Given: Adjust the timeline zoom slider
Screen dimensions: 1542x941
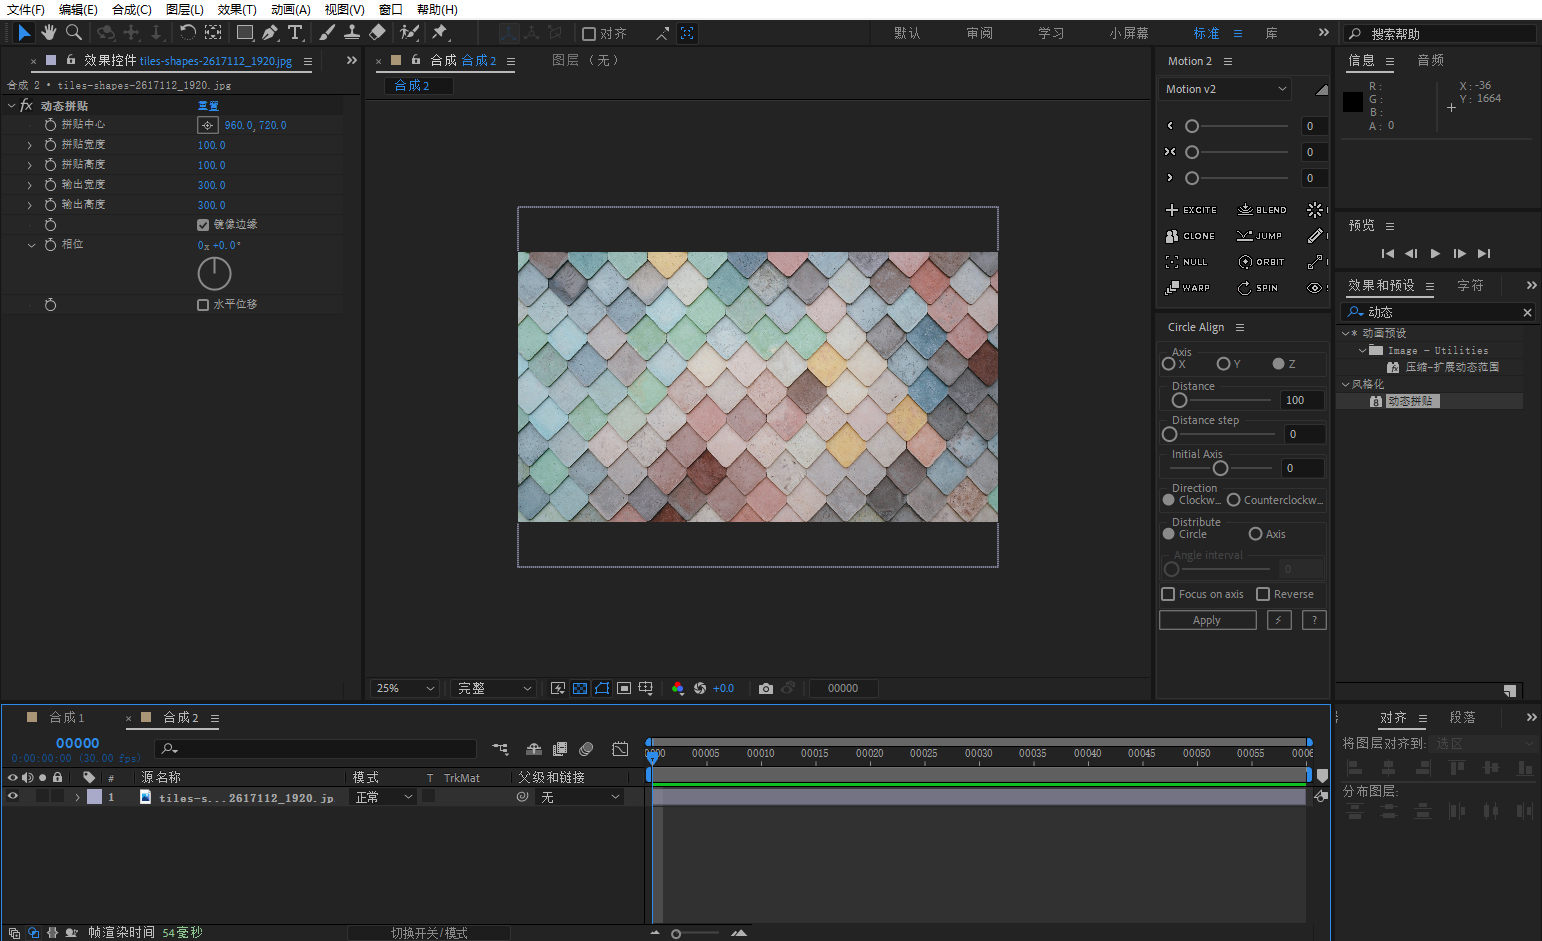Looking at the screenshot, I should point(676,934).
